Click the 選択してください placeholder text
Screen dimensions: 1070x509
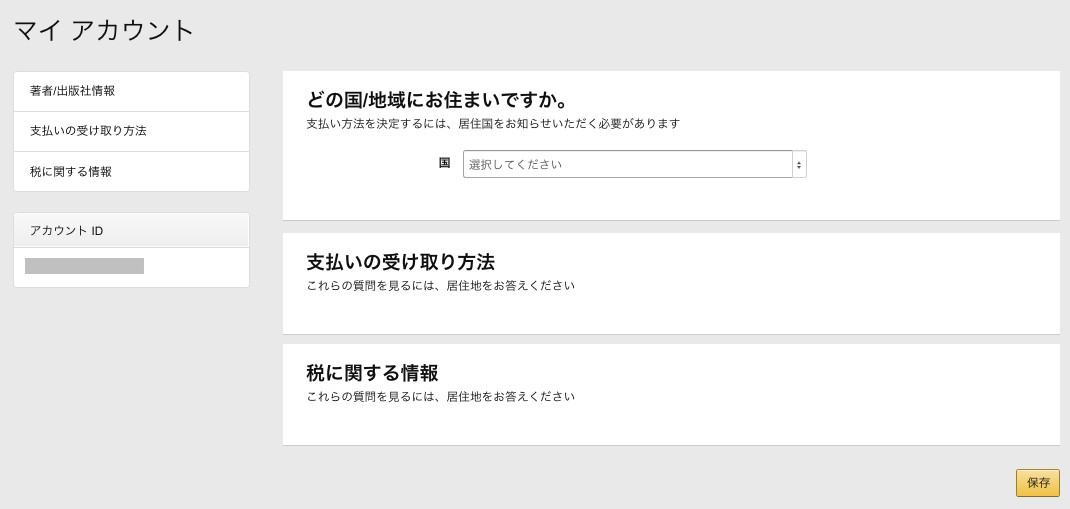(515, 164)
